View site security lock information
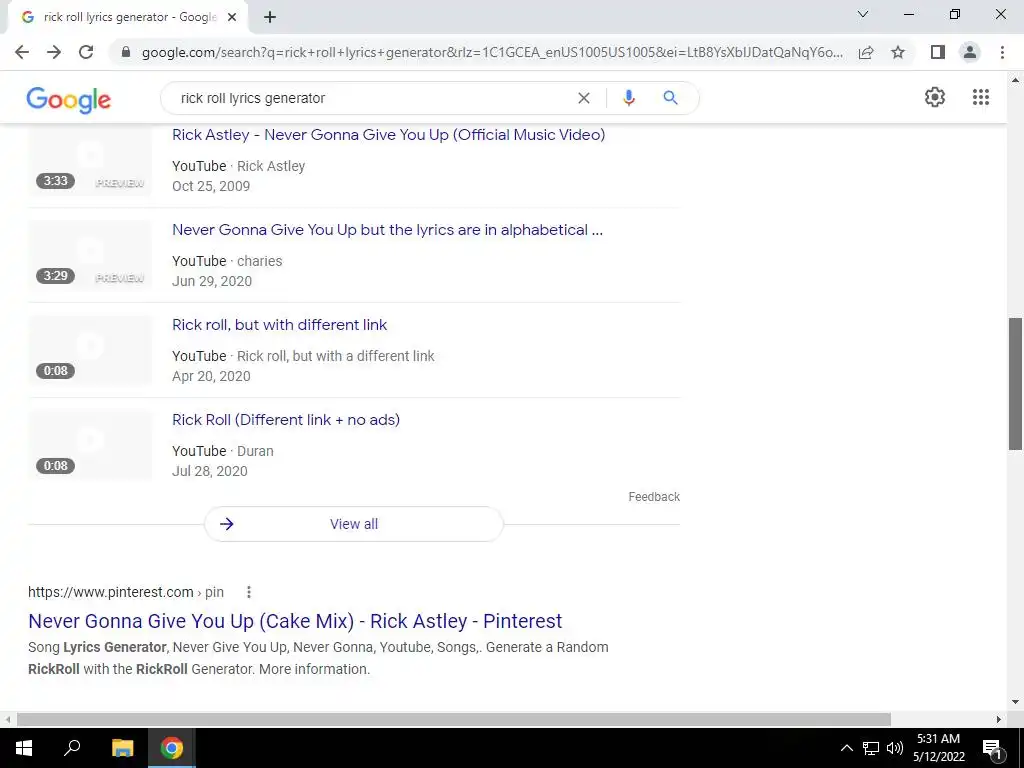The height and width of the screenshot is (768, 1024). point(126,52)
